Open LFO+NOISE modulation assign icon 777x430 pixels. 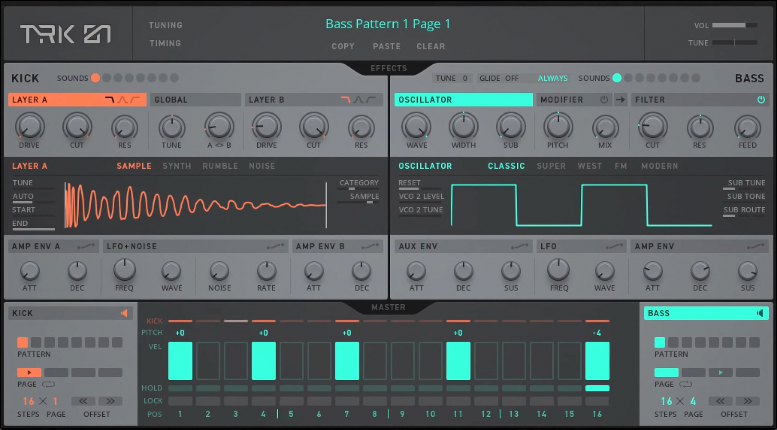pyautogui.click(x=276, y=246)
